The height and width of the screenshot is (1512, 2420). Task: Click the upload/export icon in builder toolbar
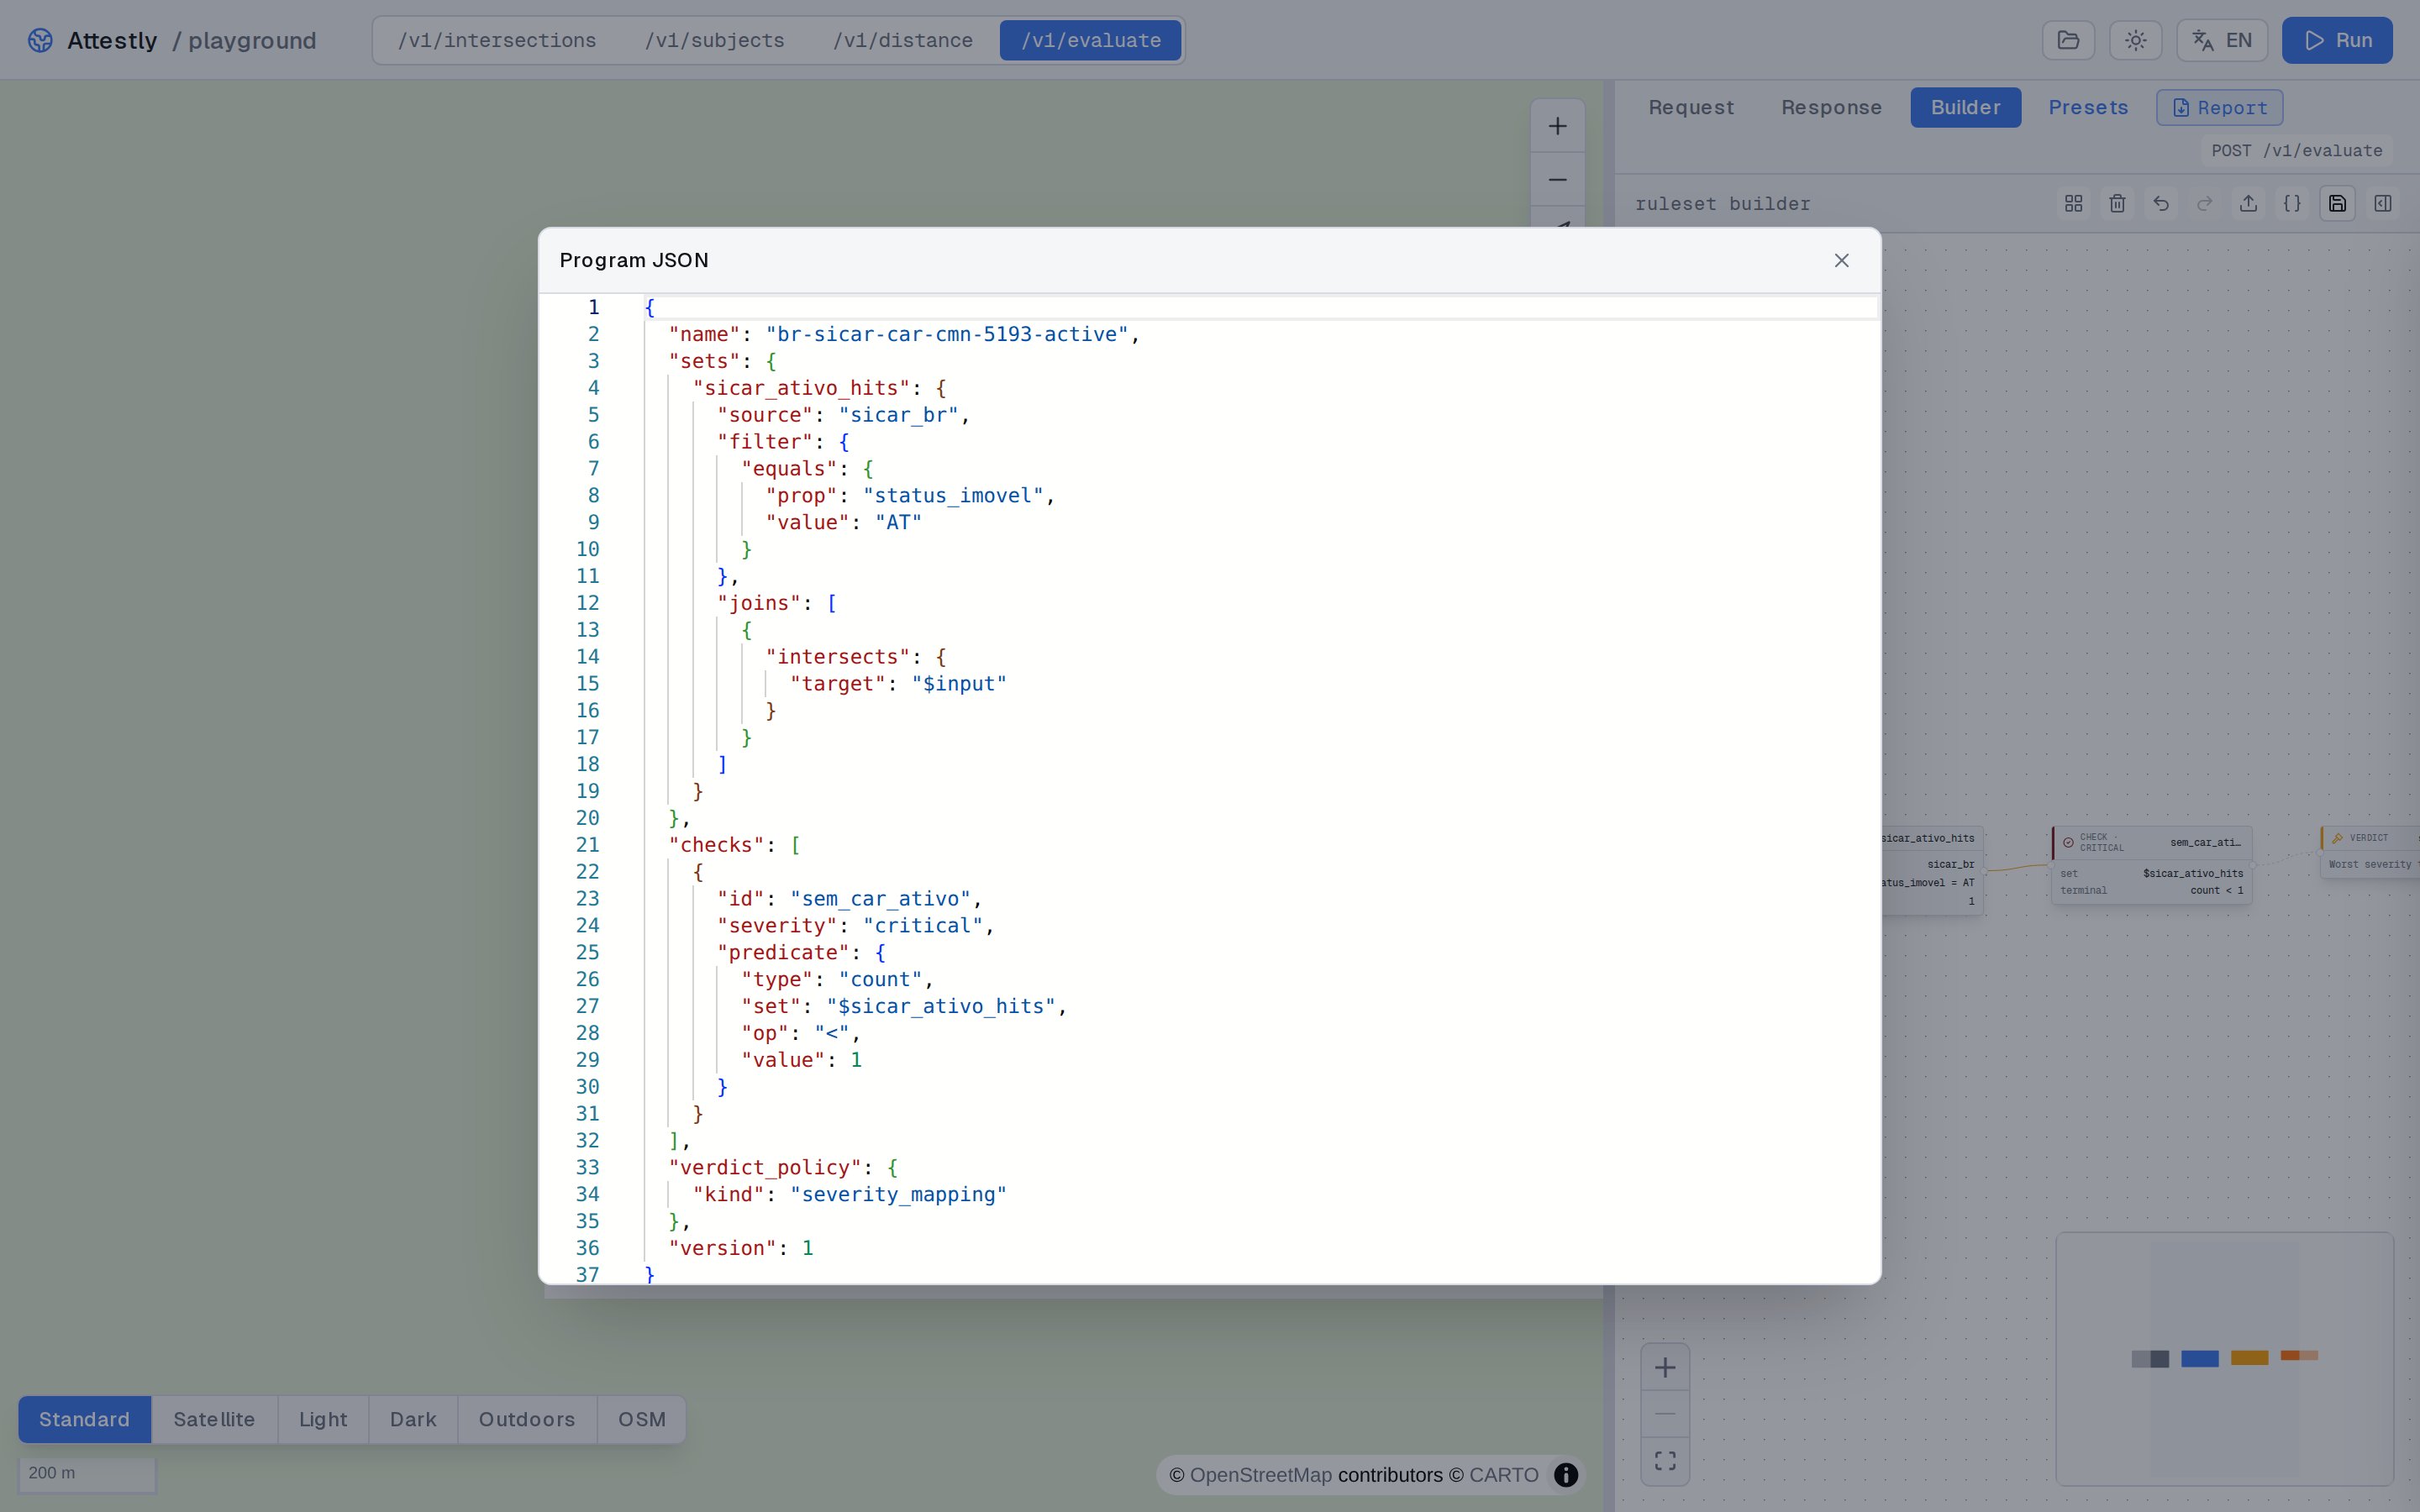2248,203
